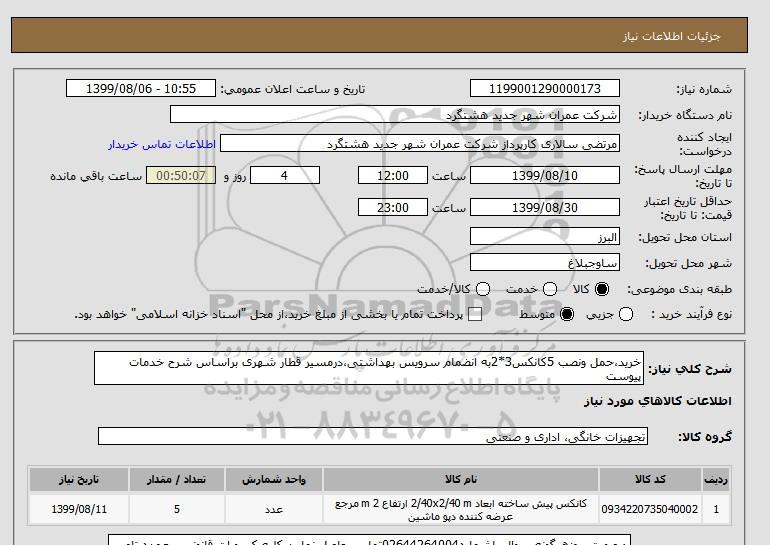Image resolution: width=770 pixels, height=545 pixels.
Task: Select the متوسط purchase type radio
Action: (567, 314)
